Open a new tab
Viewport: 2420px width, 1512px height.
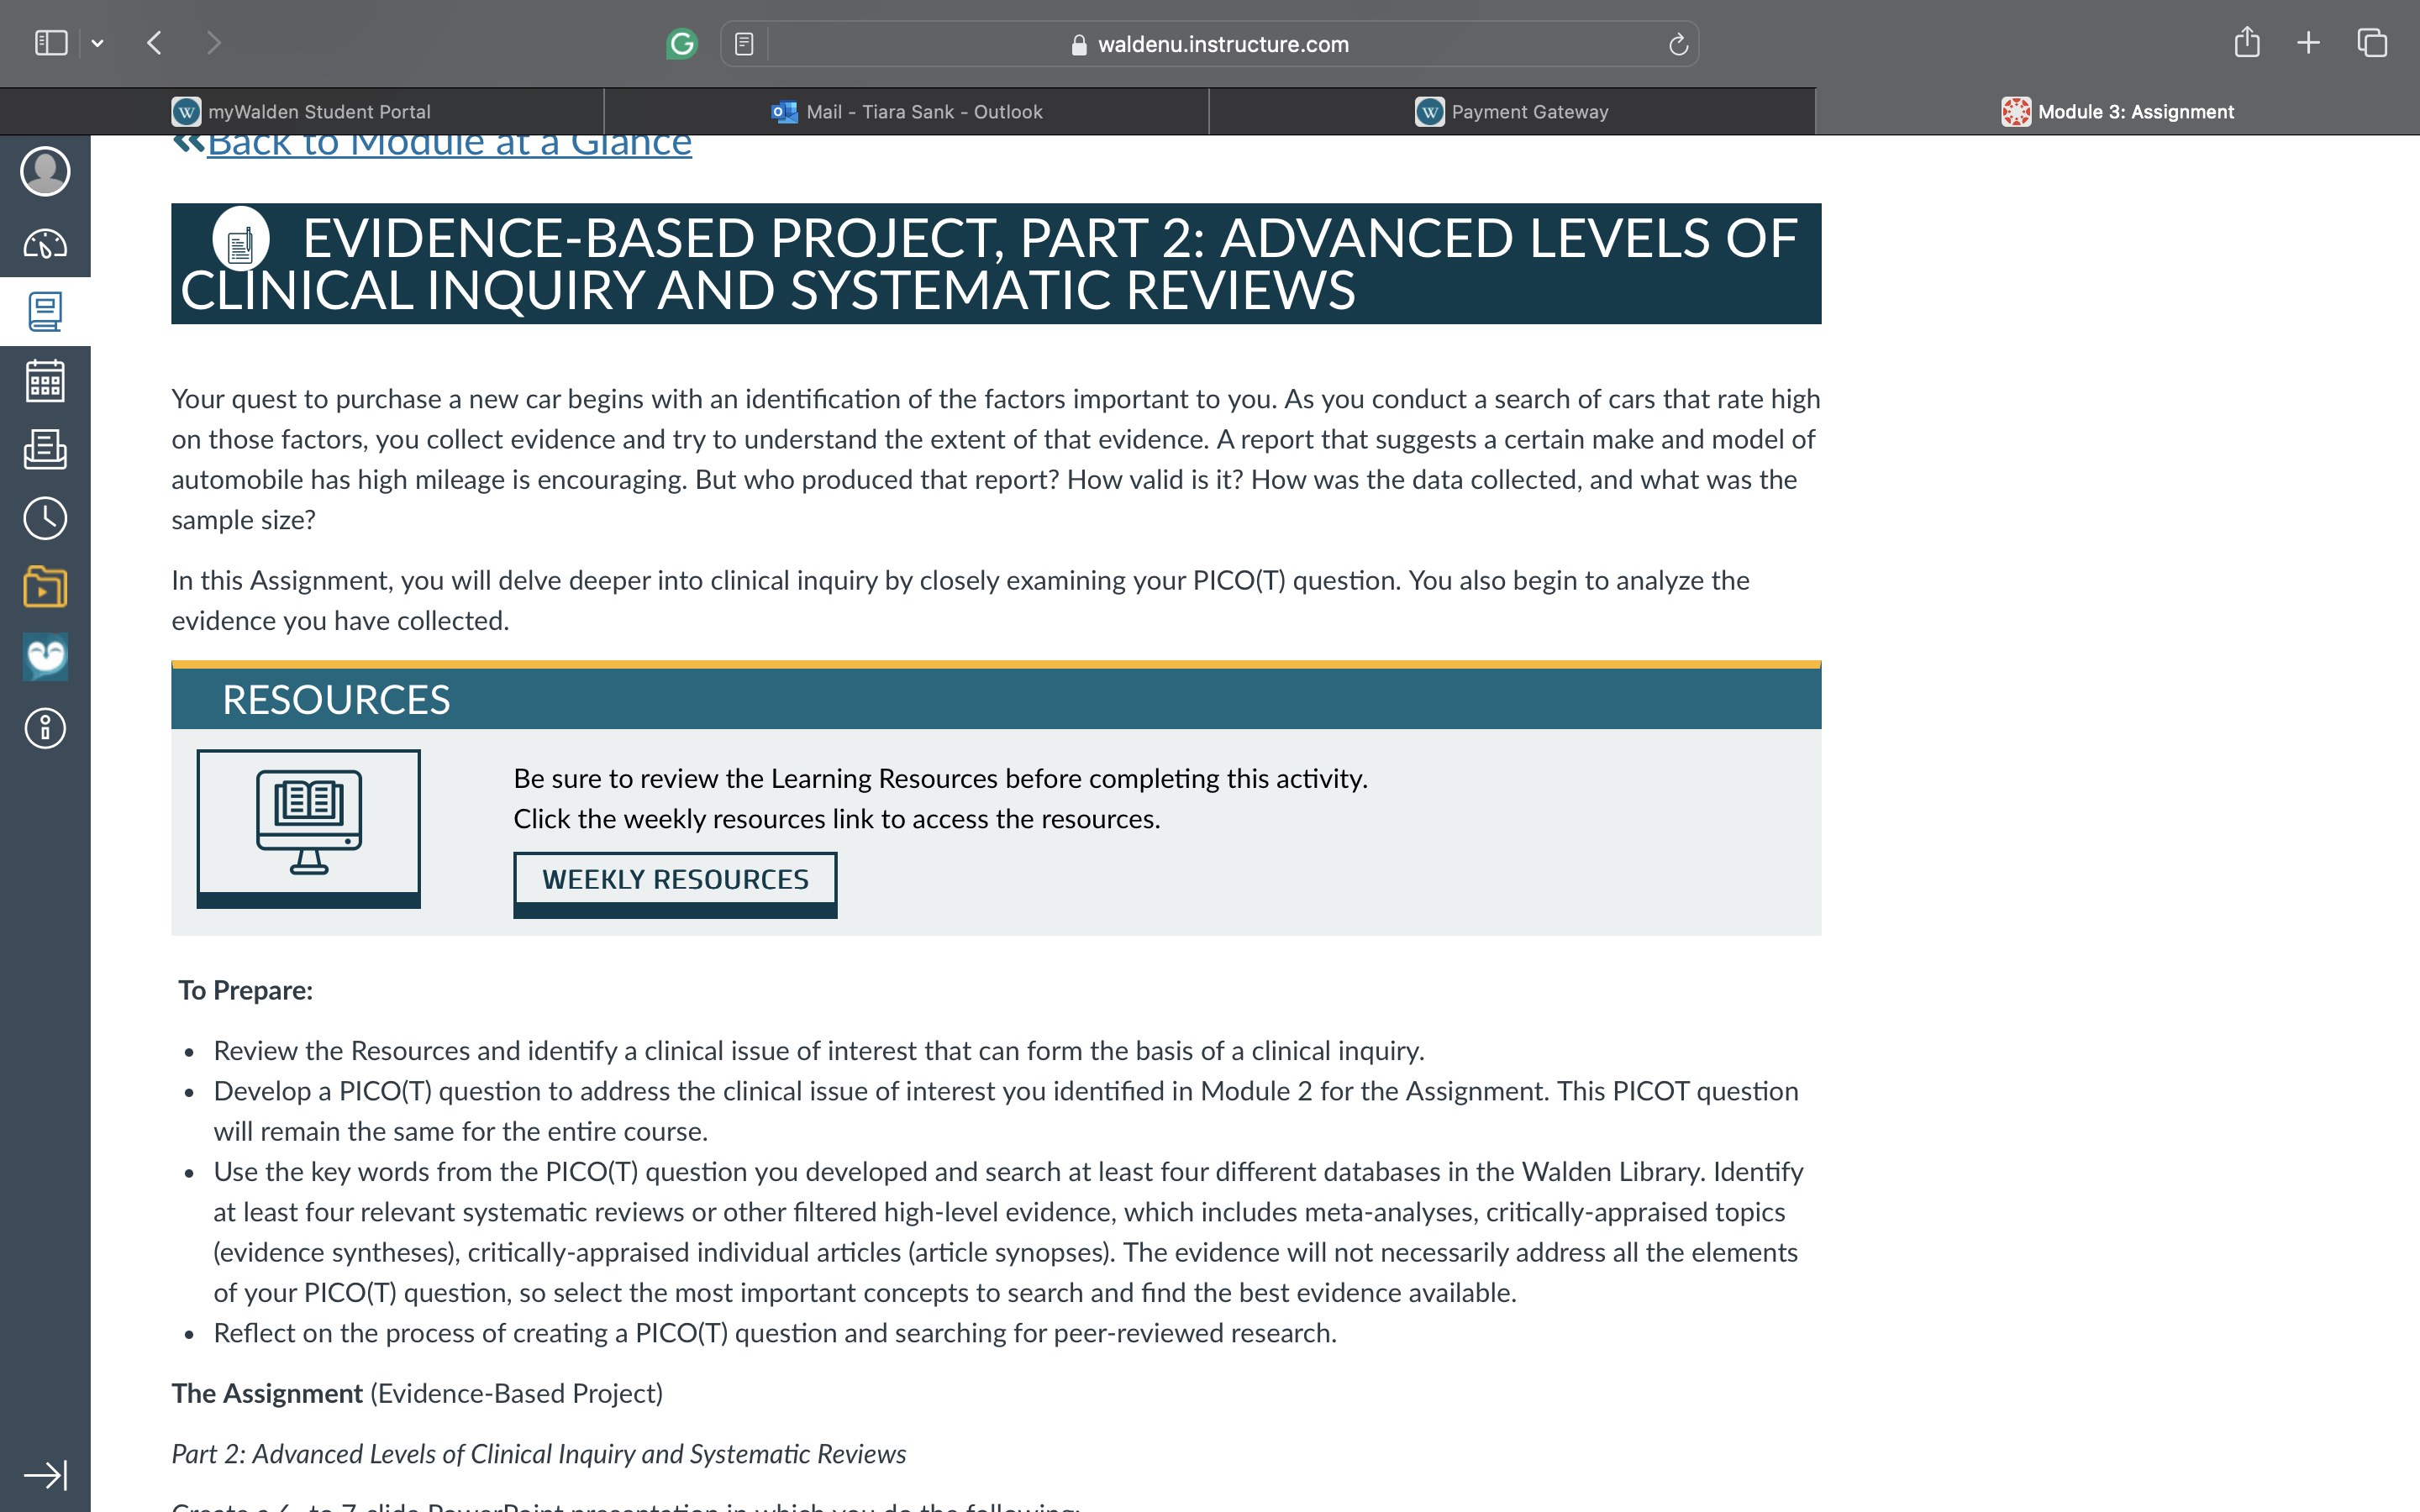(2308, 43)
